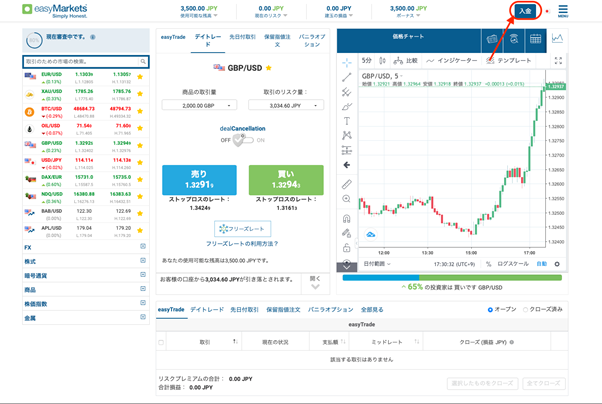602x404 pixels.
Task: Switch to バニラオプション tab in the order panel
Action: [x=312, y=40]
